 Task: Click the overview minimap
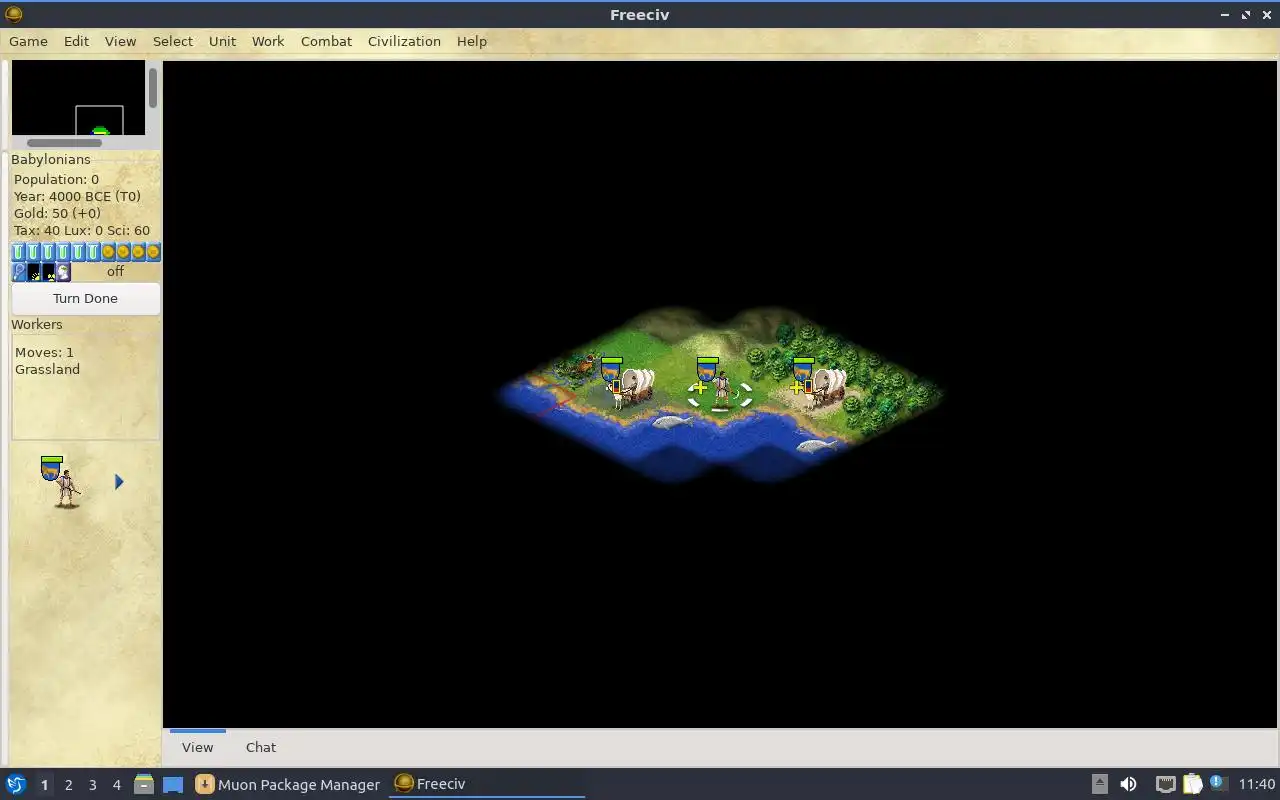point(78,98)
